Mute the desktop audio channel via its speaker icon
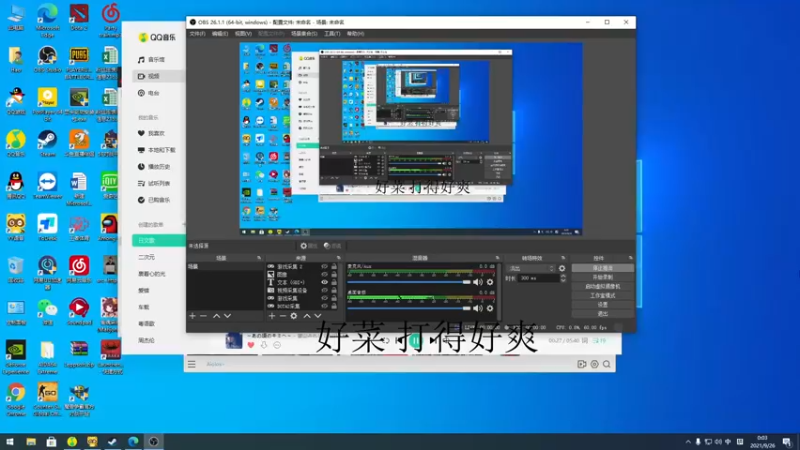The width and height of the screenshot is (800, 450). 478,308
